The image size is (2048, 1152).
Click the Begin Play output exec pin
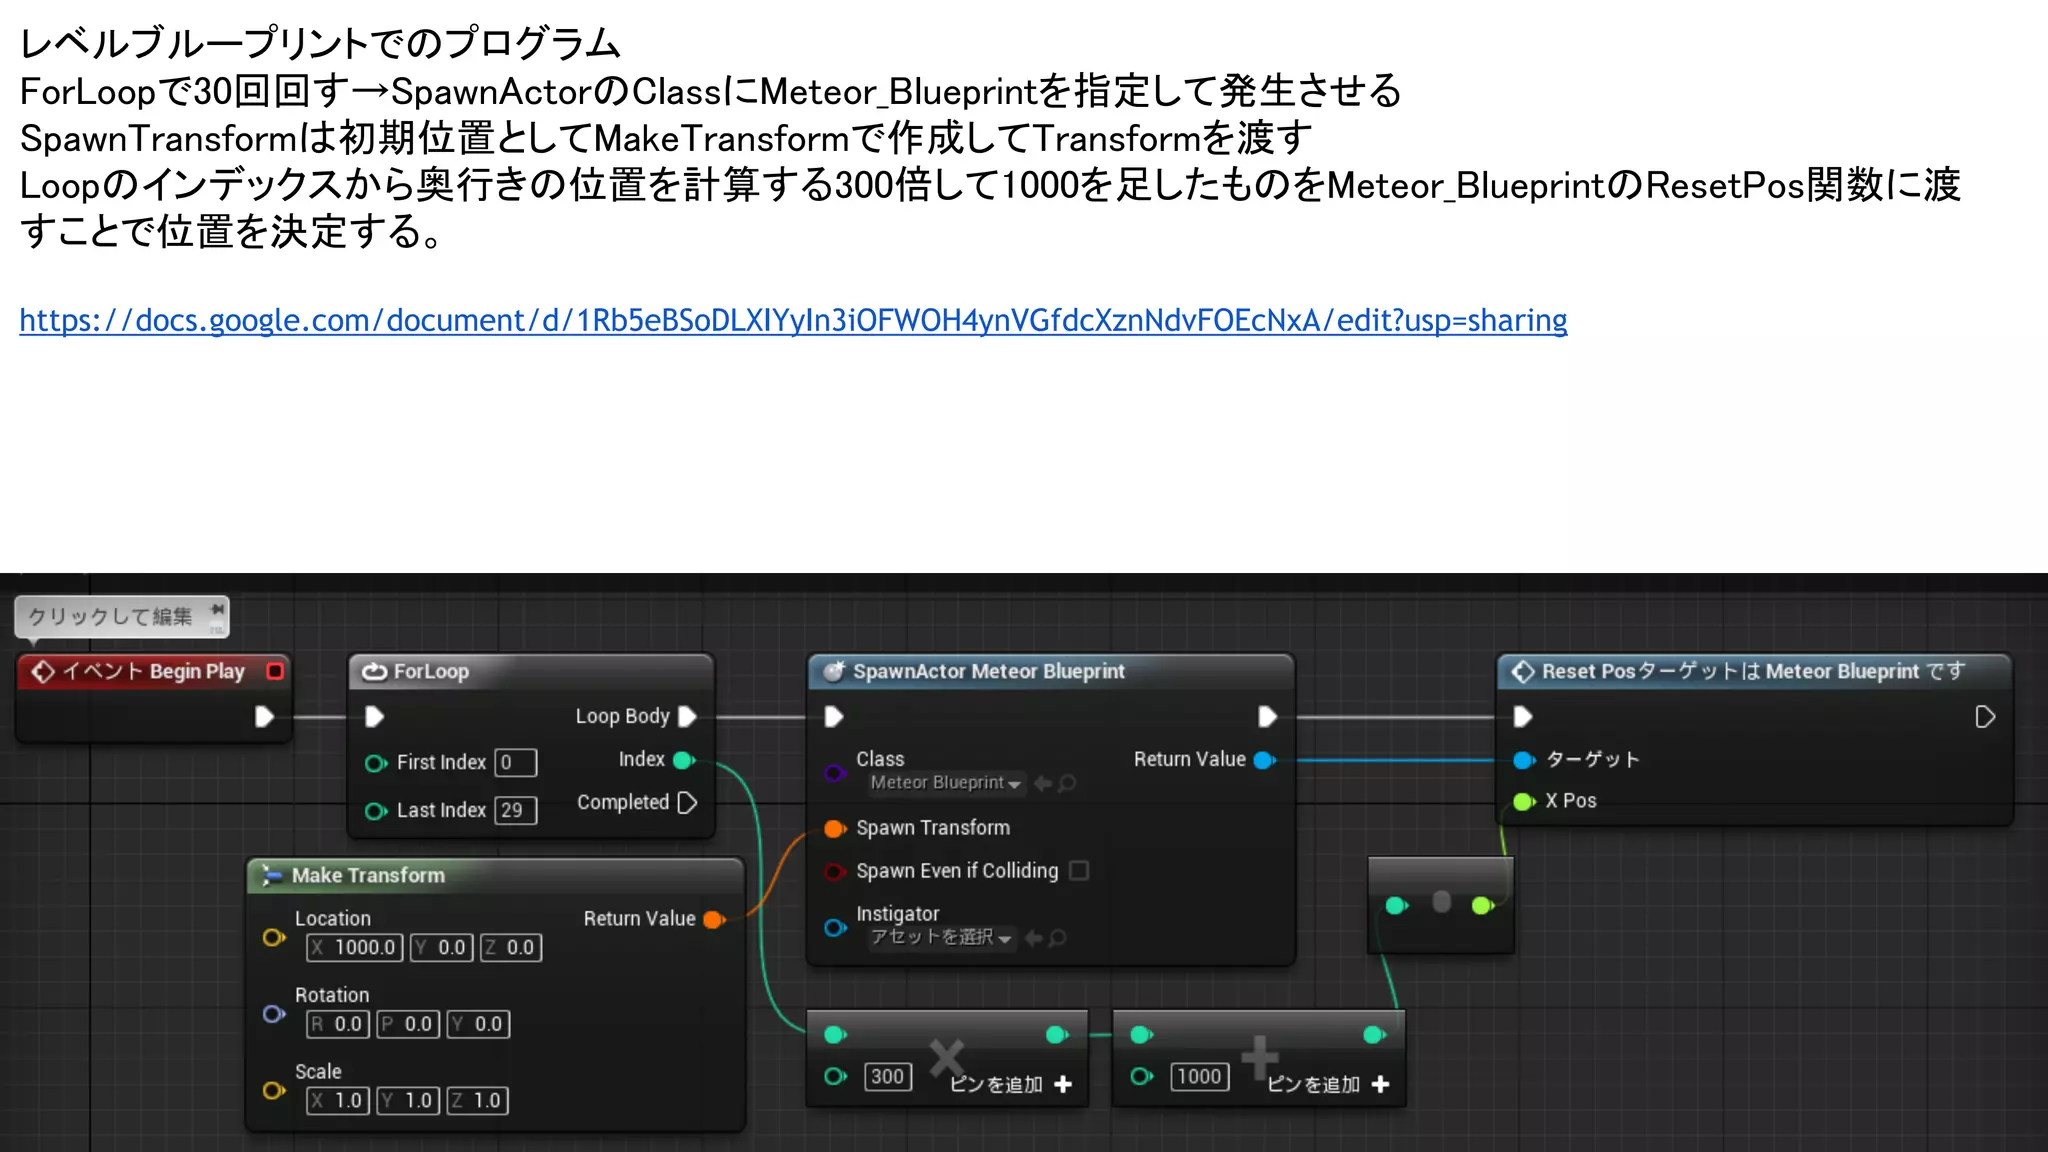tap(264, 716)
